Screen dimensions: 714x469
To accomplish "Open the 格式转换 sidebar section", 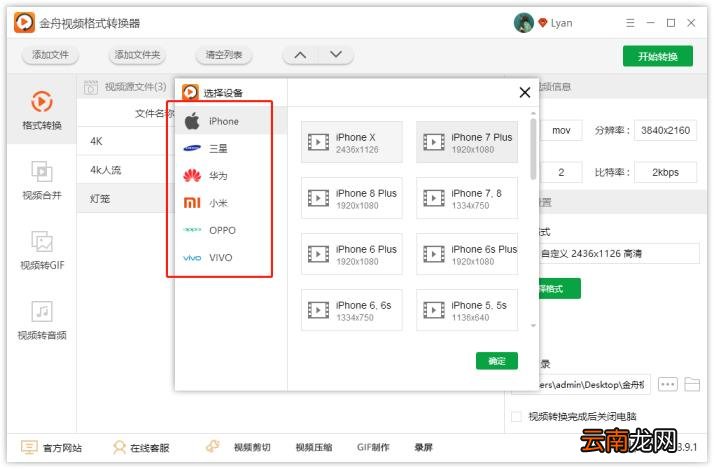I will (41, 110).
